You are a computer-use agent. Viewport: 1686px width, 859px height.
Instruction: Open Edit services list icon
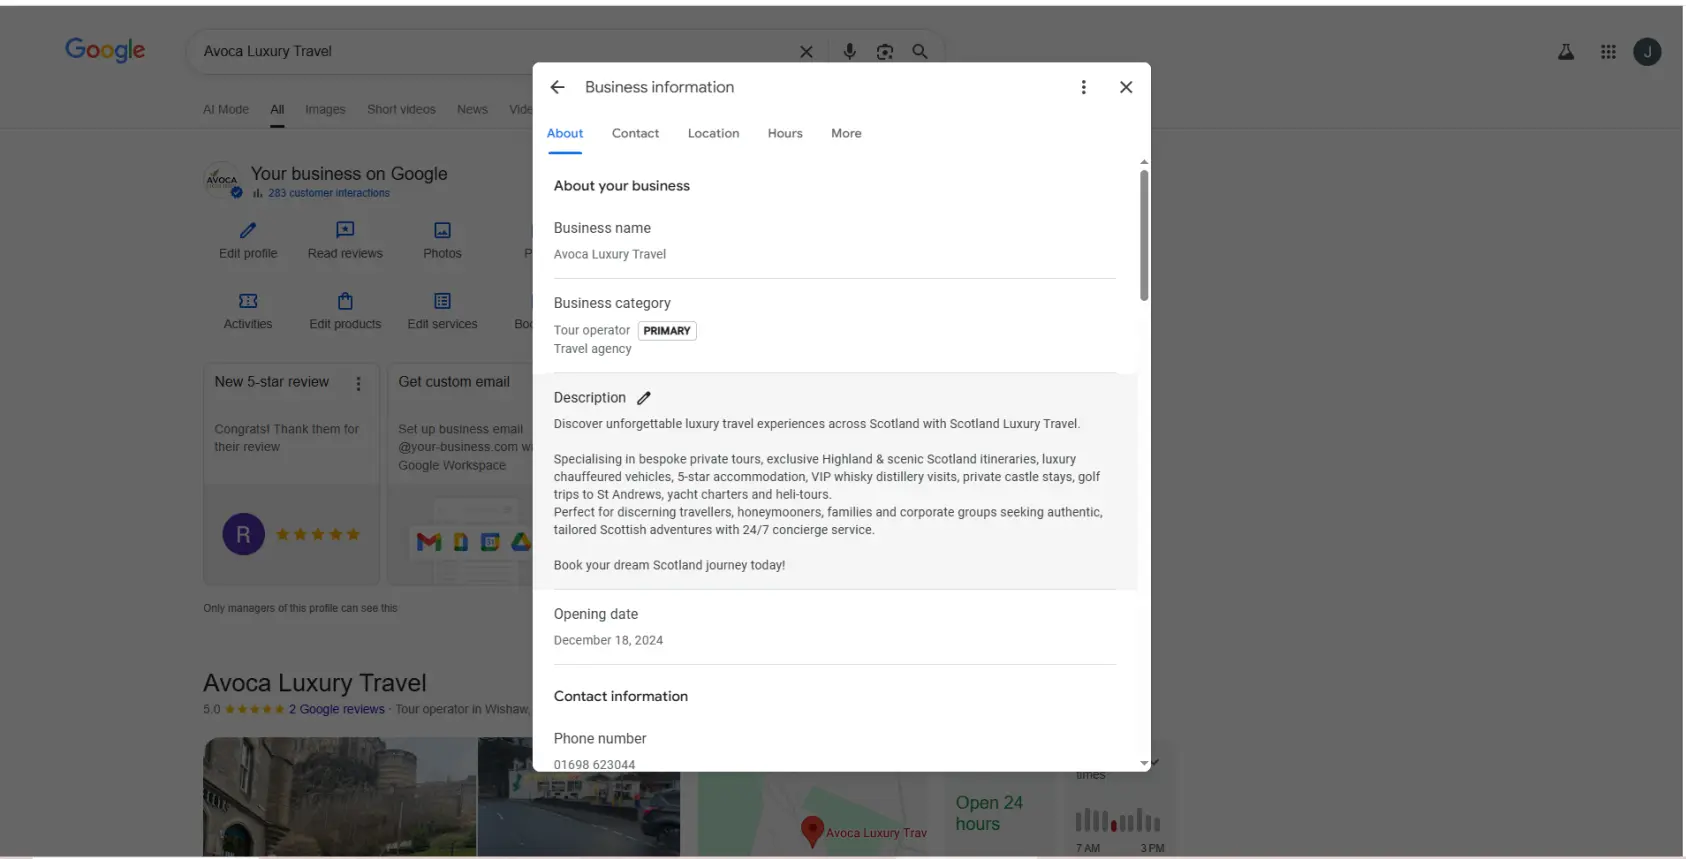coord(443,301)
